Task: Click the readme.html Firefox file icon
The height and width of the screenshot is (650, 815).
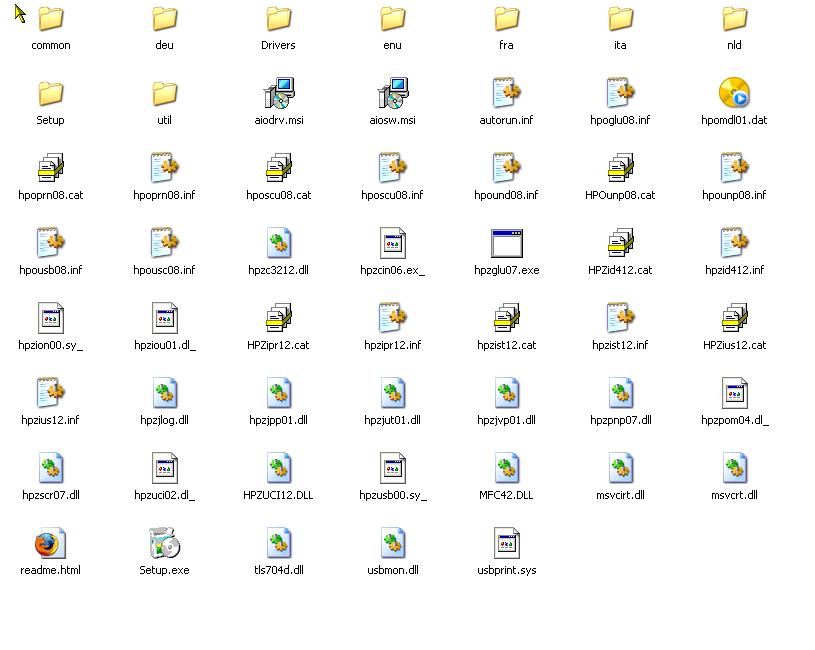Action: [x=50, y=544]
